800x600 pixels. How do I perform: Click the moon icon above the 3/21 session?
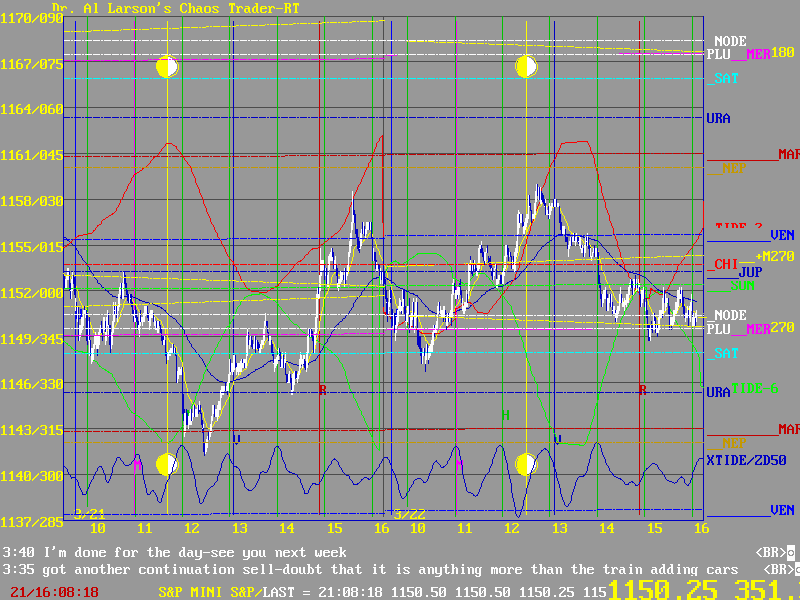coord(167,67)
